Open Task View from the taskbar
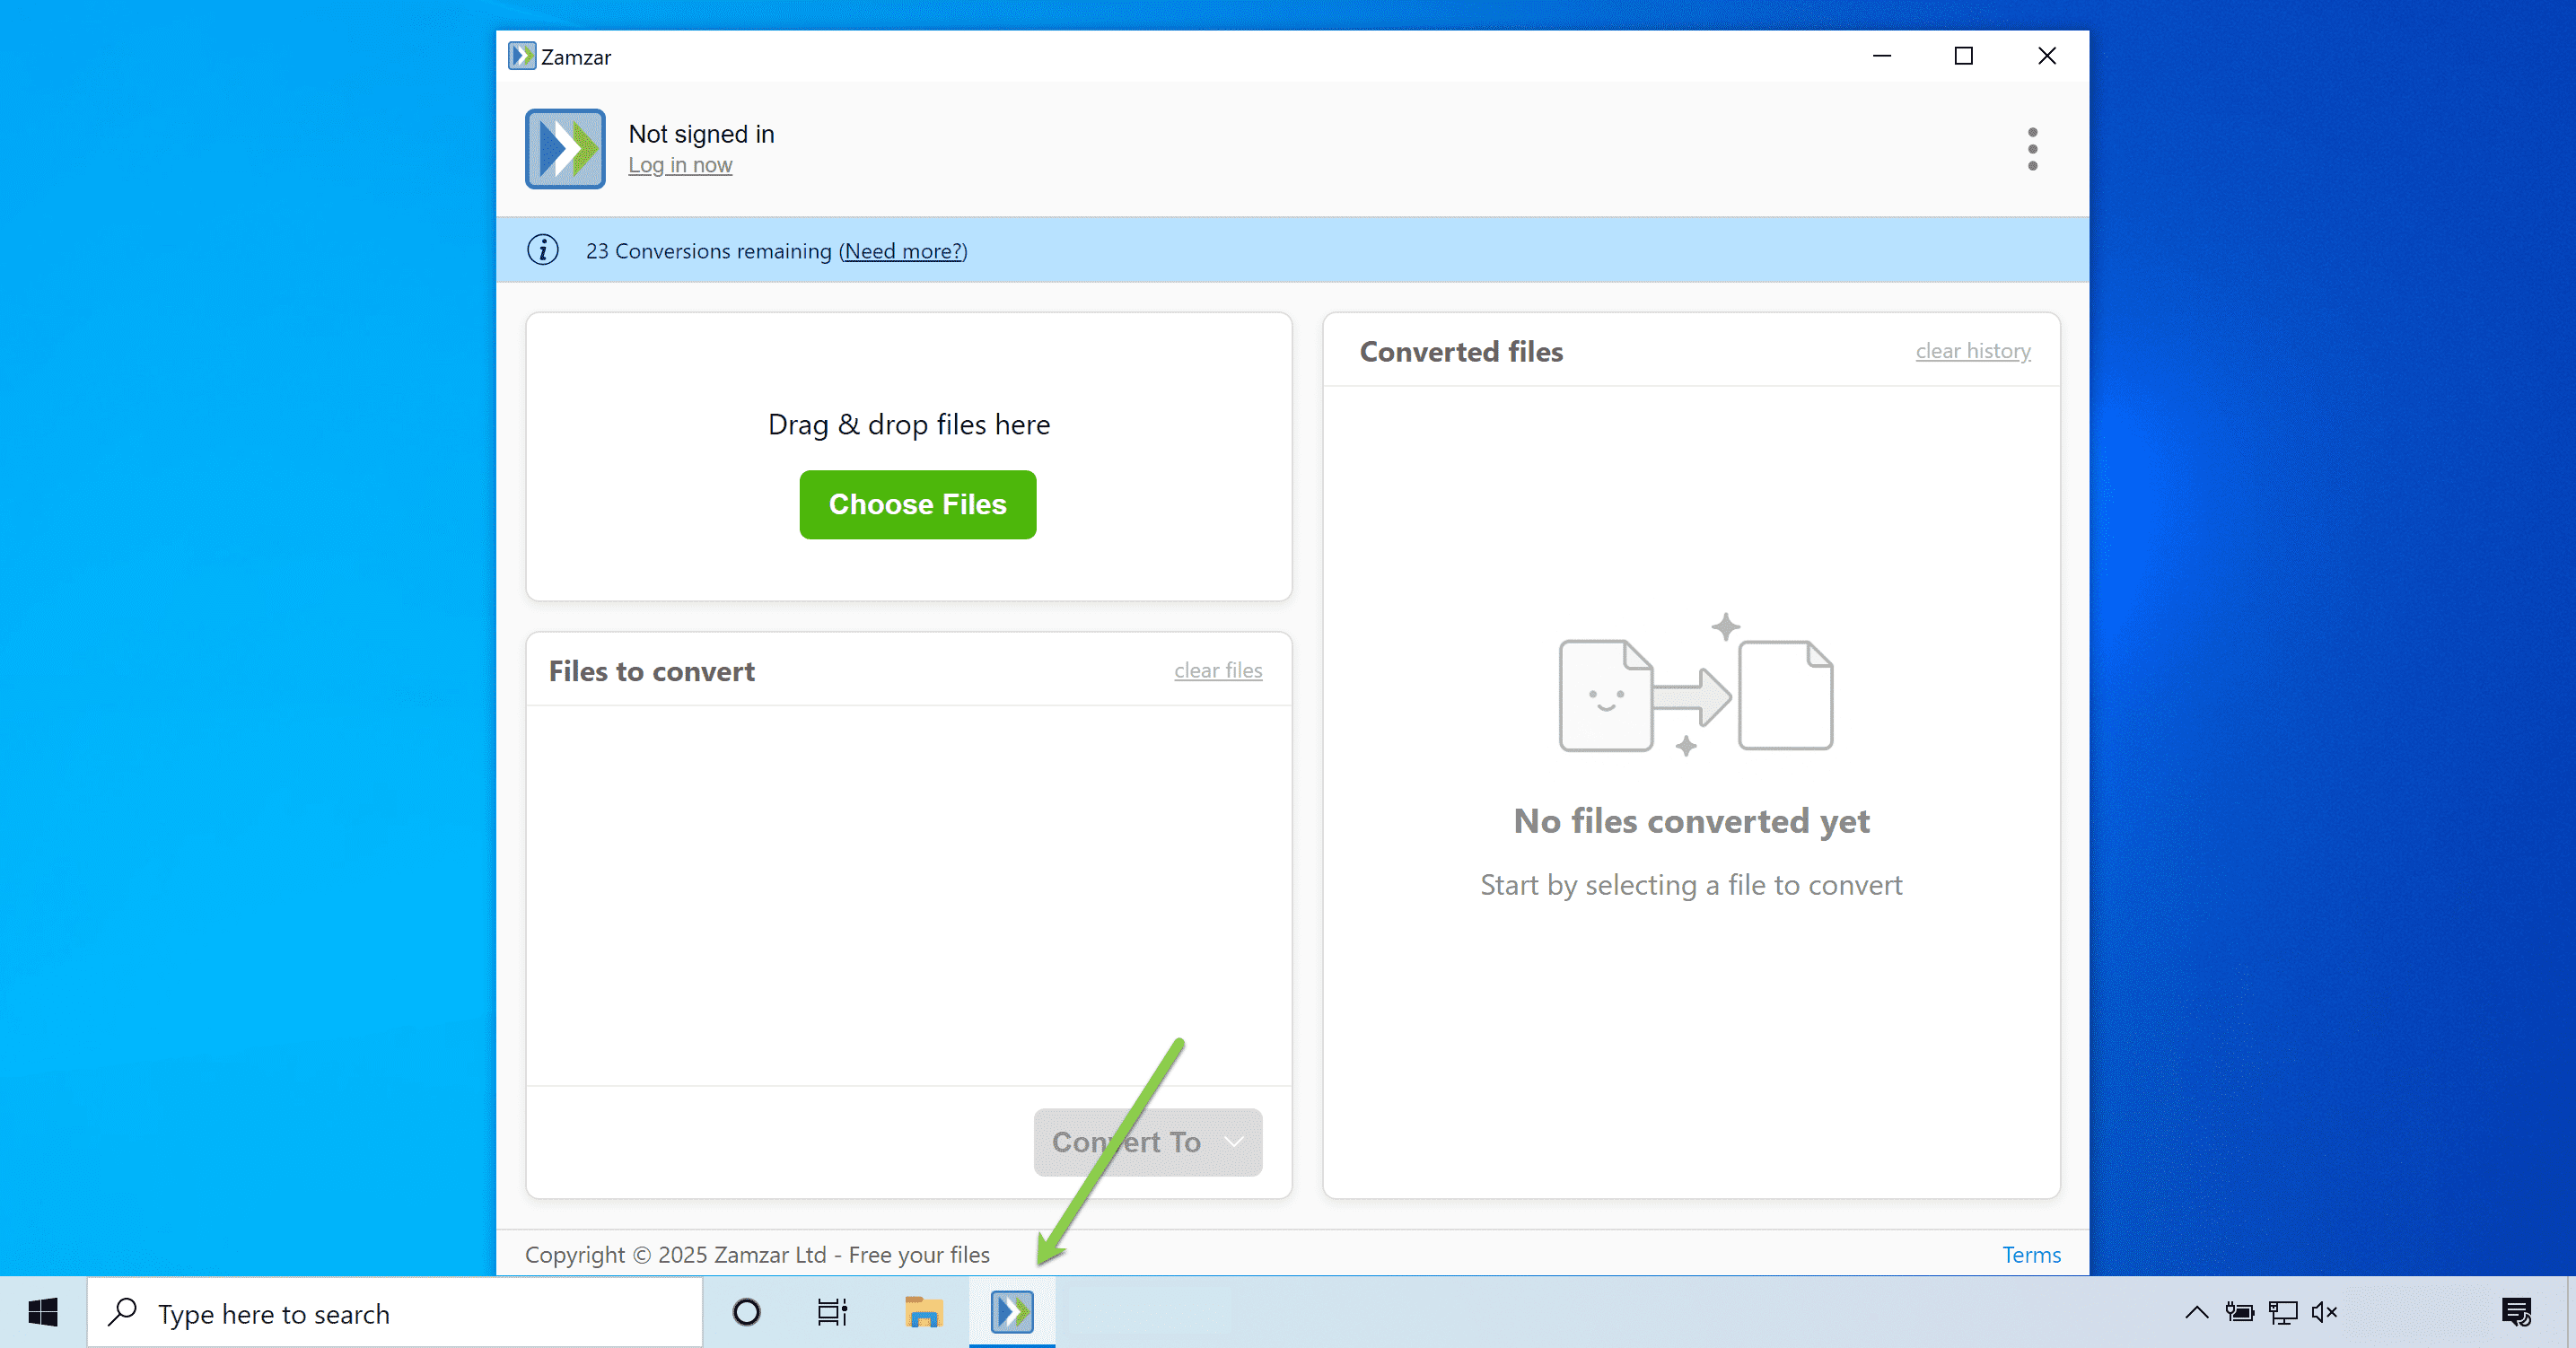 click(831, 1312)
